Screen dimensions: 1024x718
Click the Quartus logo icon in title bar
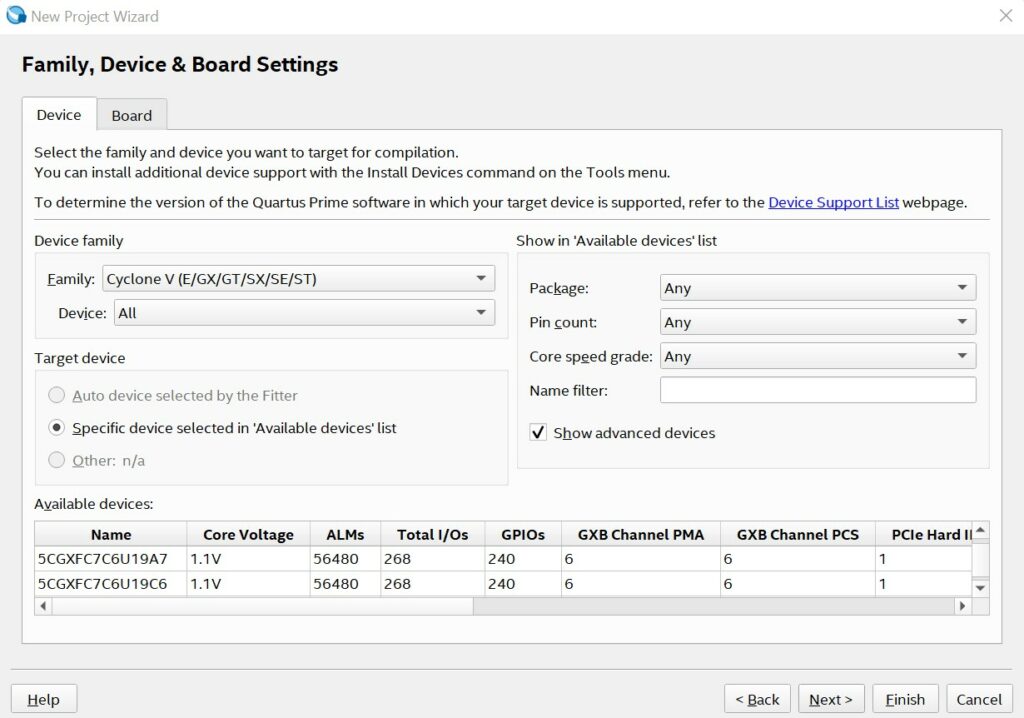pyautogui.click(x=16, y=16)
